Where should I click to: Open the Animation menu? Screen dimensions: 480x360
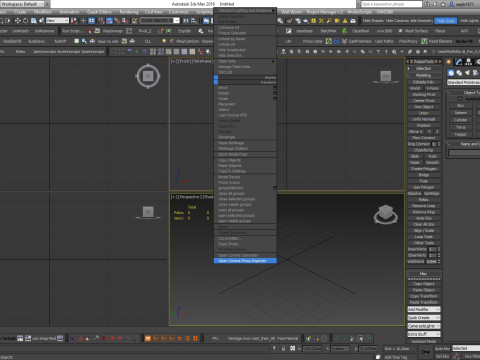pyautogui.click(x=69, y=12)
